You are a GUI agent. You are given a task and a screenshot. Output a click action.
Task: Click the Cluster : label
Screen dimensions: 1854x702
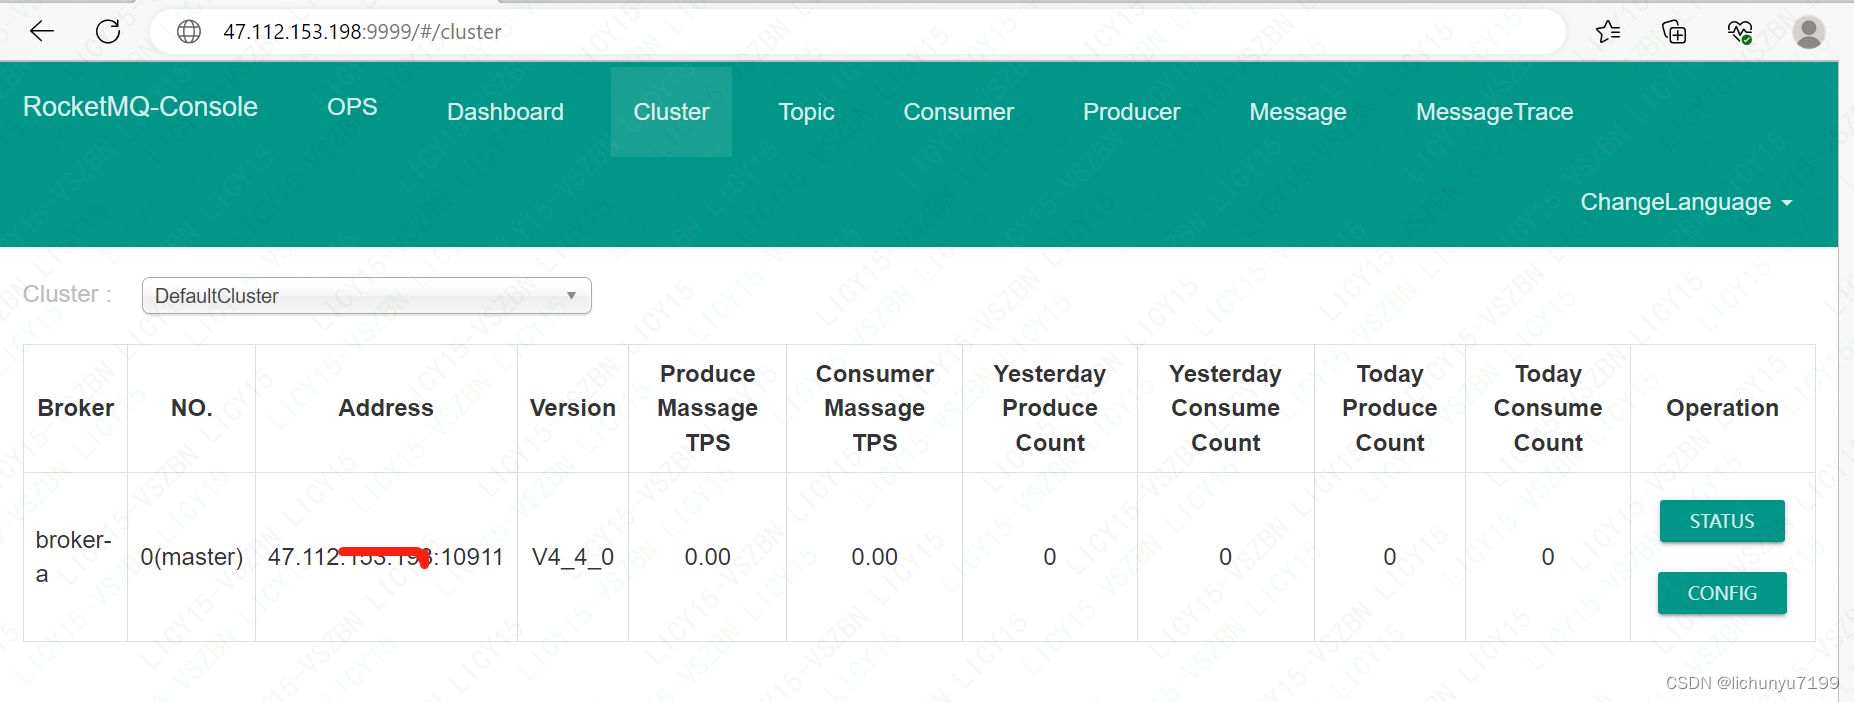tap(67, 294)
